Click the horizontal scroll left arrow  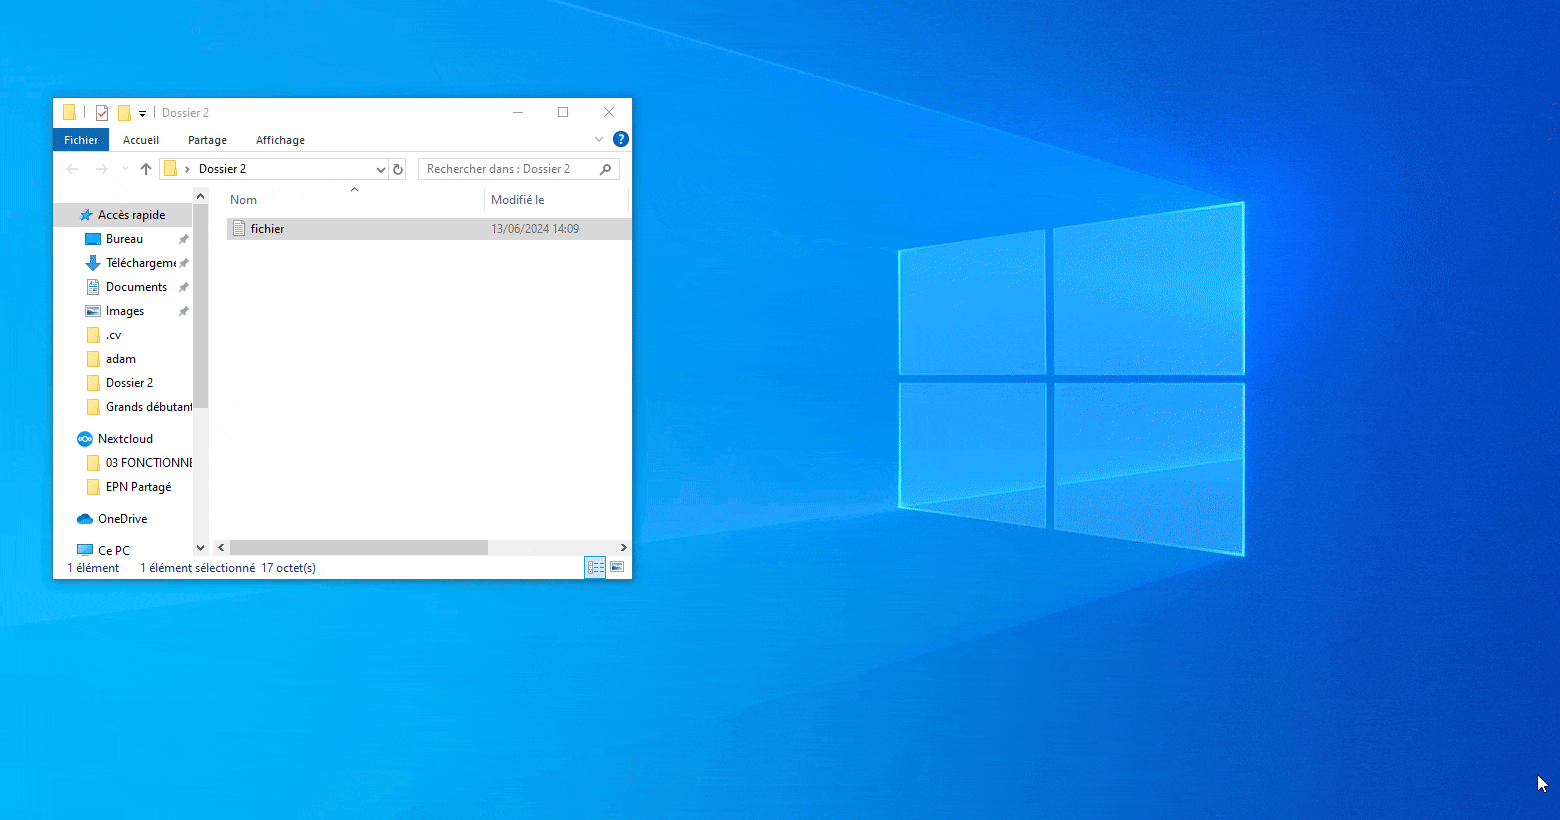[221, 548]
